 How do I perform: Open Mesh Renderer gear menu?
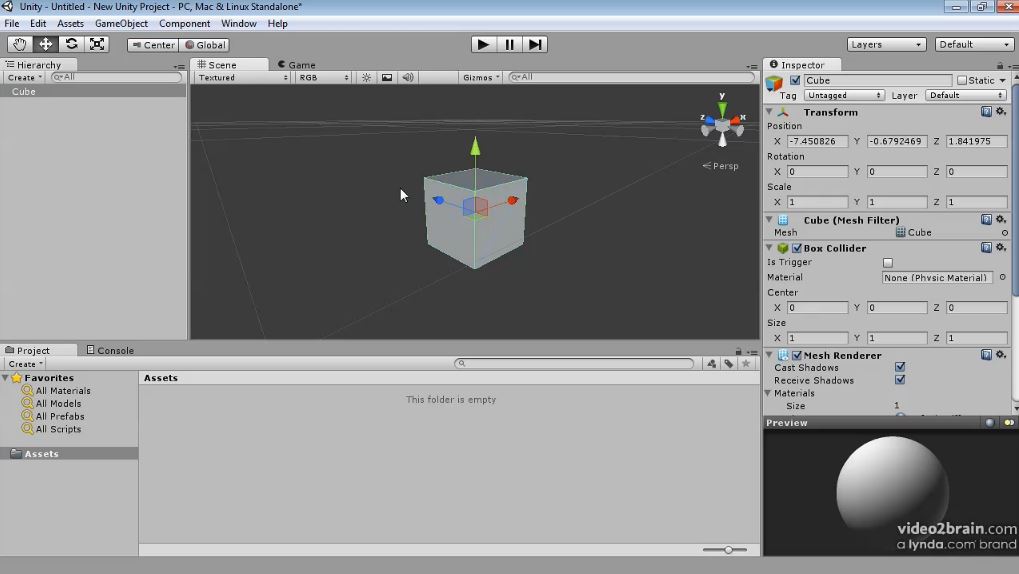(x=1001, y=355)
